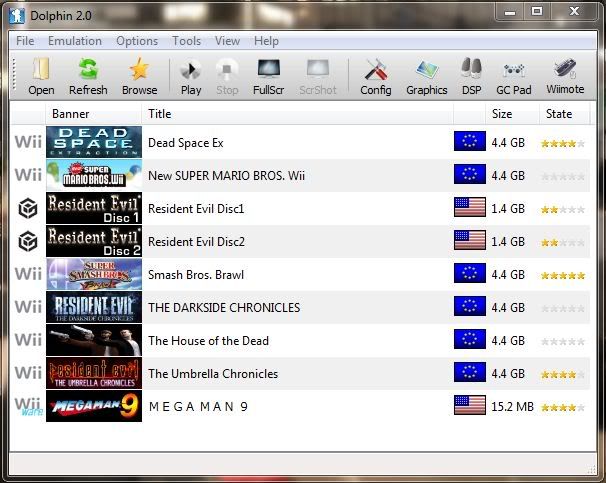Select title THE DARKSIDE CHRONICLES
This screenshot has width=606, height=483.
click(224, 308)
